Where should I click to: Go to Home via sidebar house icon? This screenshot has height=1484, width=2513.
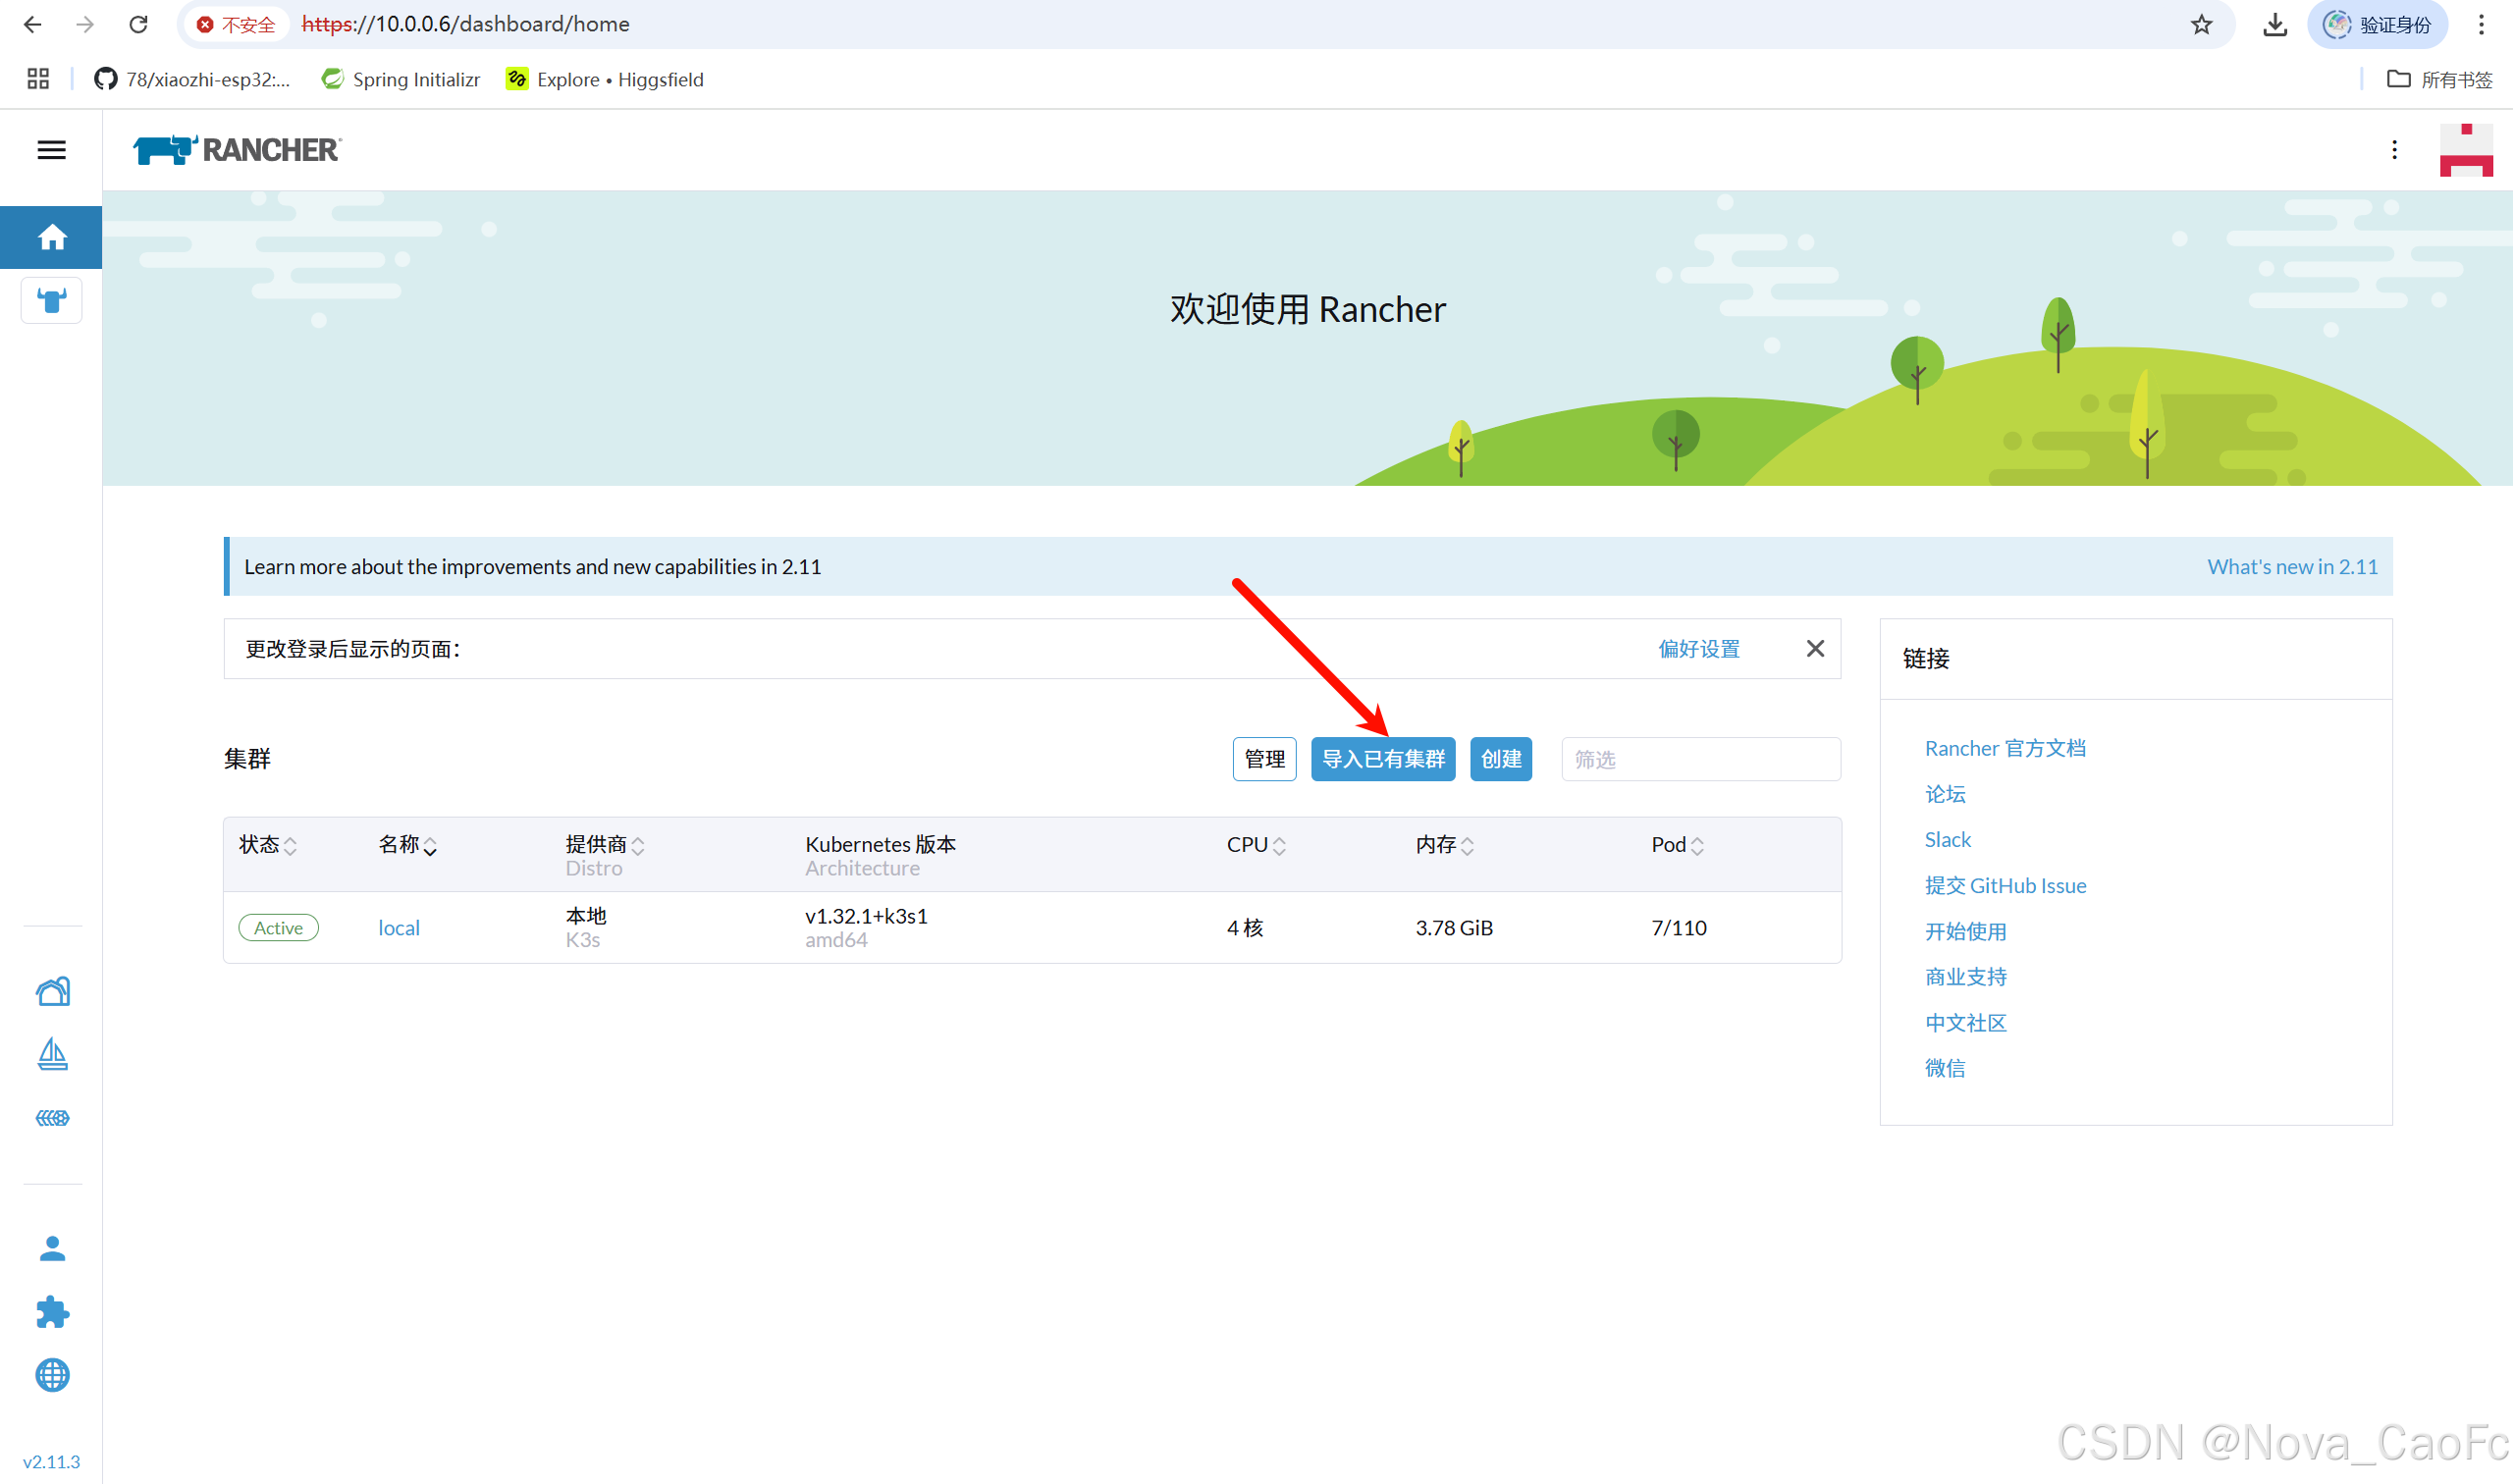(x=51, y=237)
